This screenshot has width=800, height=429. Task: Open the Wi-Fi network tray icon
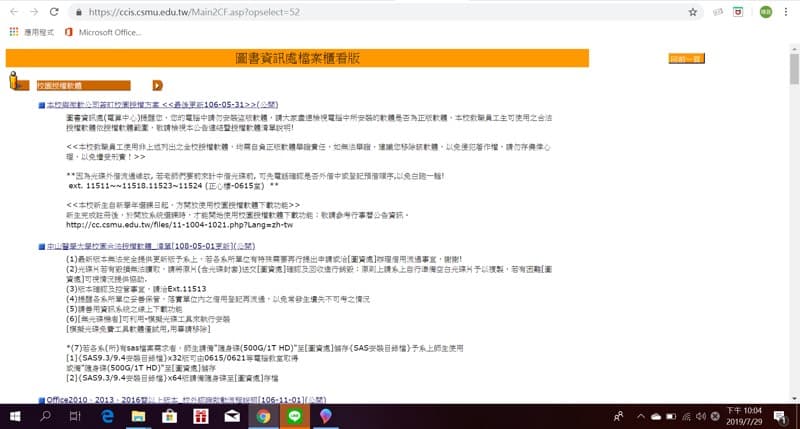[686, 417]
